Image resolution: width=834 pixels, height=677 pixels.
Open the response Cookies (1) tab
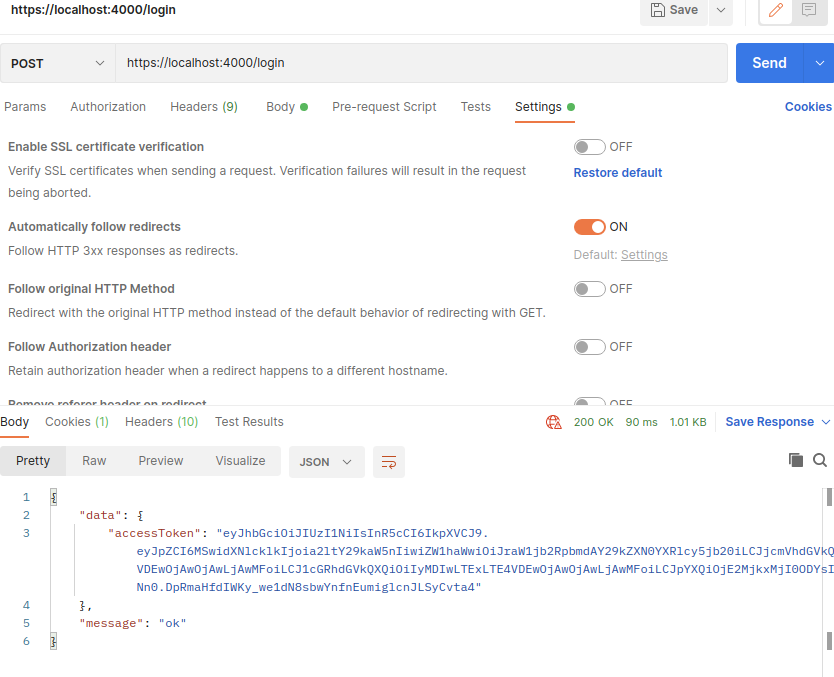(77, 422)
